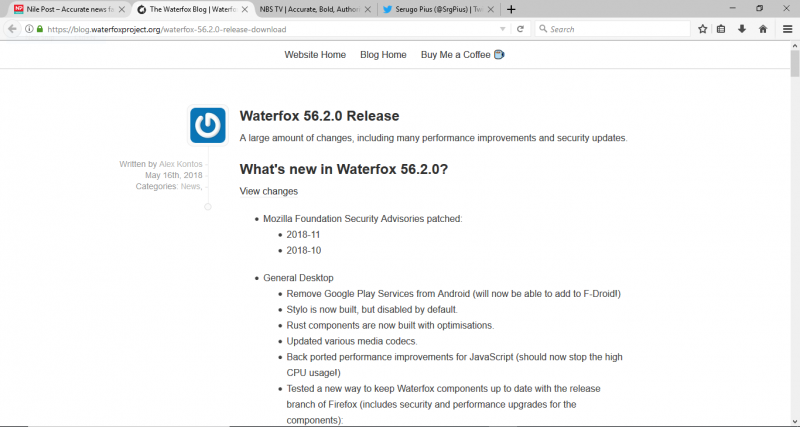Bookmark this page with the star icon
Image resolution: width=800 pixels, height=427 pixels.
click(703, 29)
